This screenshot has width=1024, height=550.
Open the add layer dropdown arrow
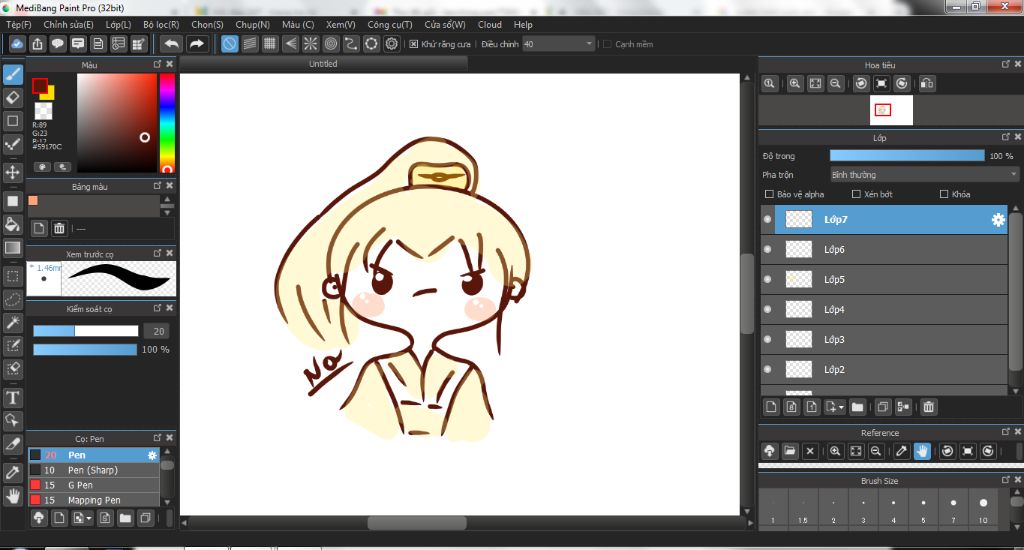[x=841, y=407]
